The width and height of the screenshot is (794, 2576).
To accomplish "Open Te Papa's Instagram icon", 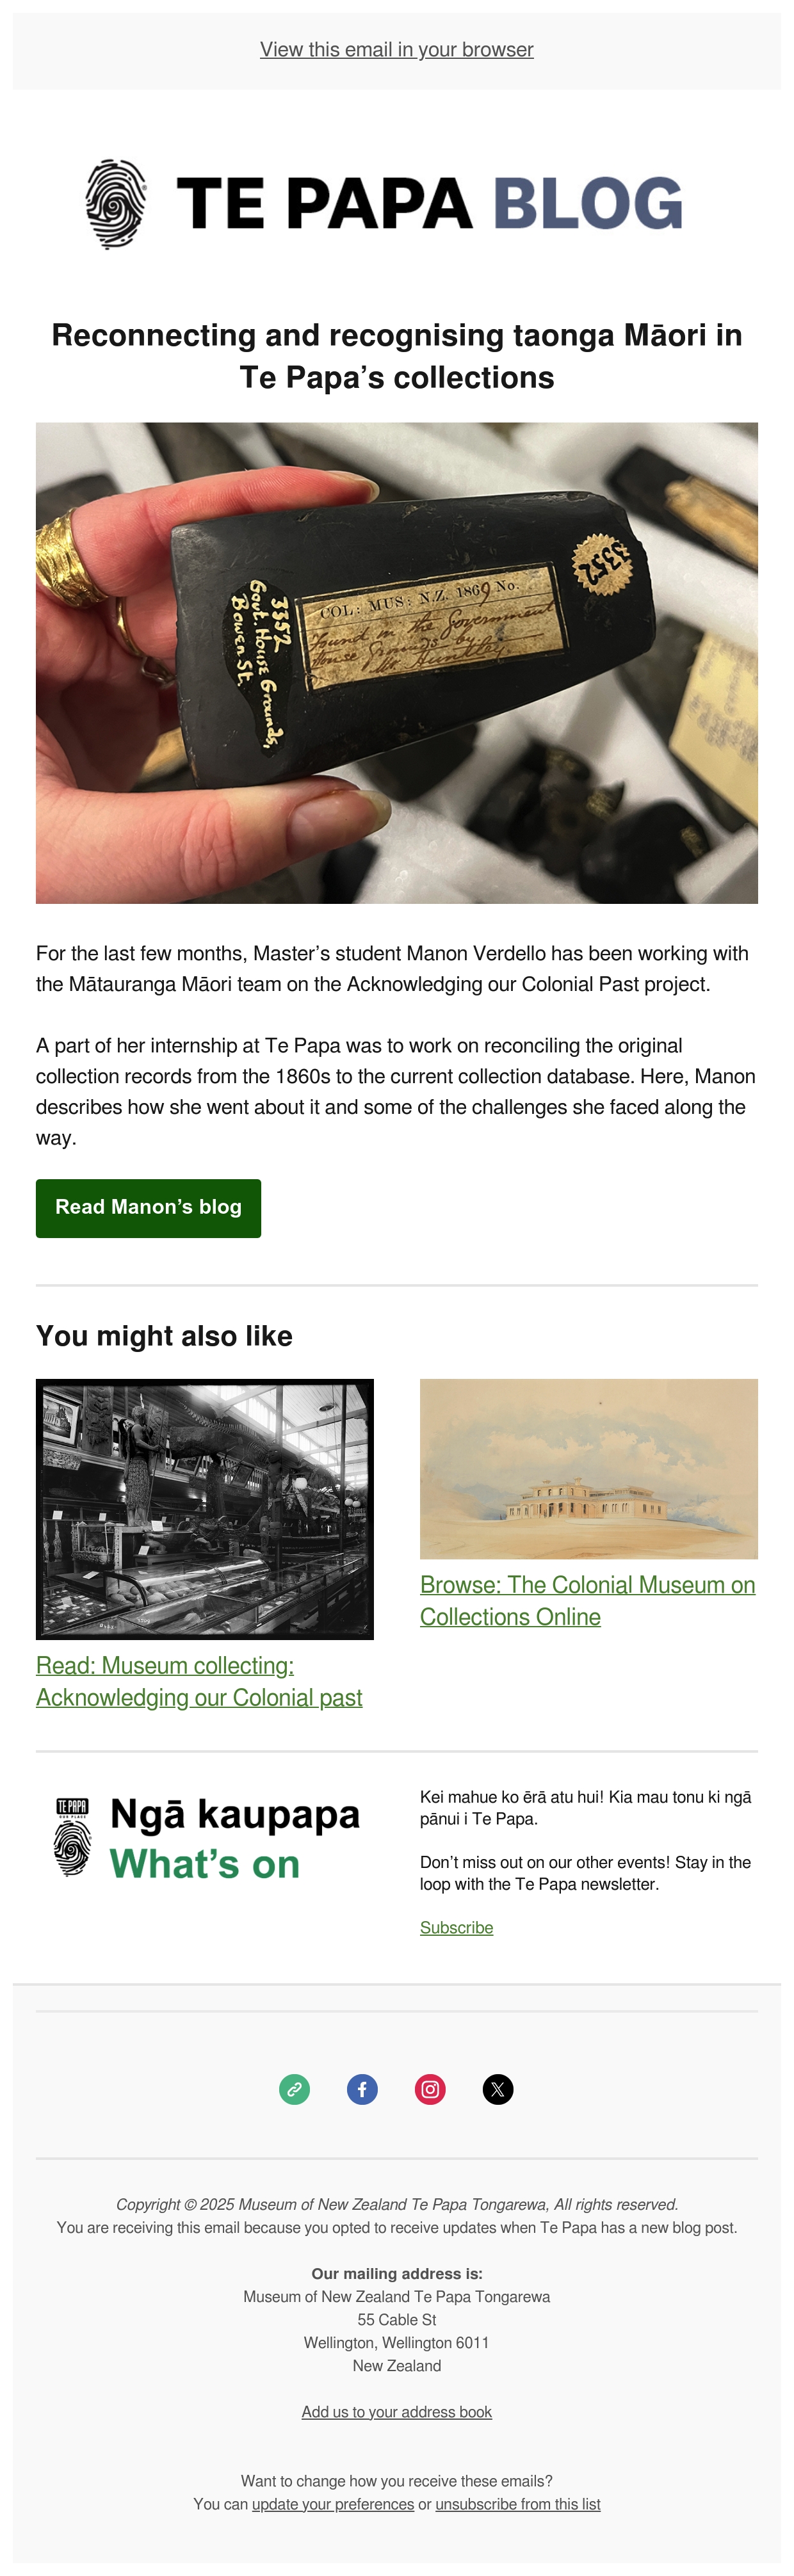I will coord(430,2089).
